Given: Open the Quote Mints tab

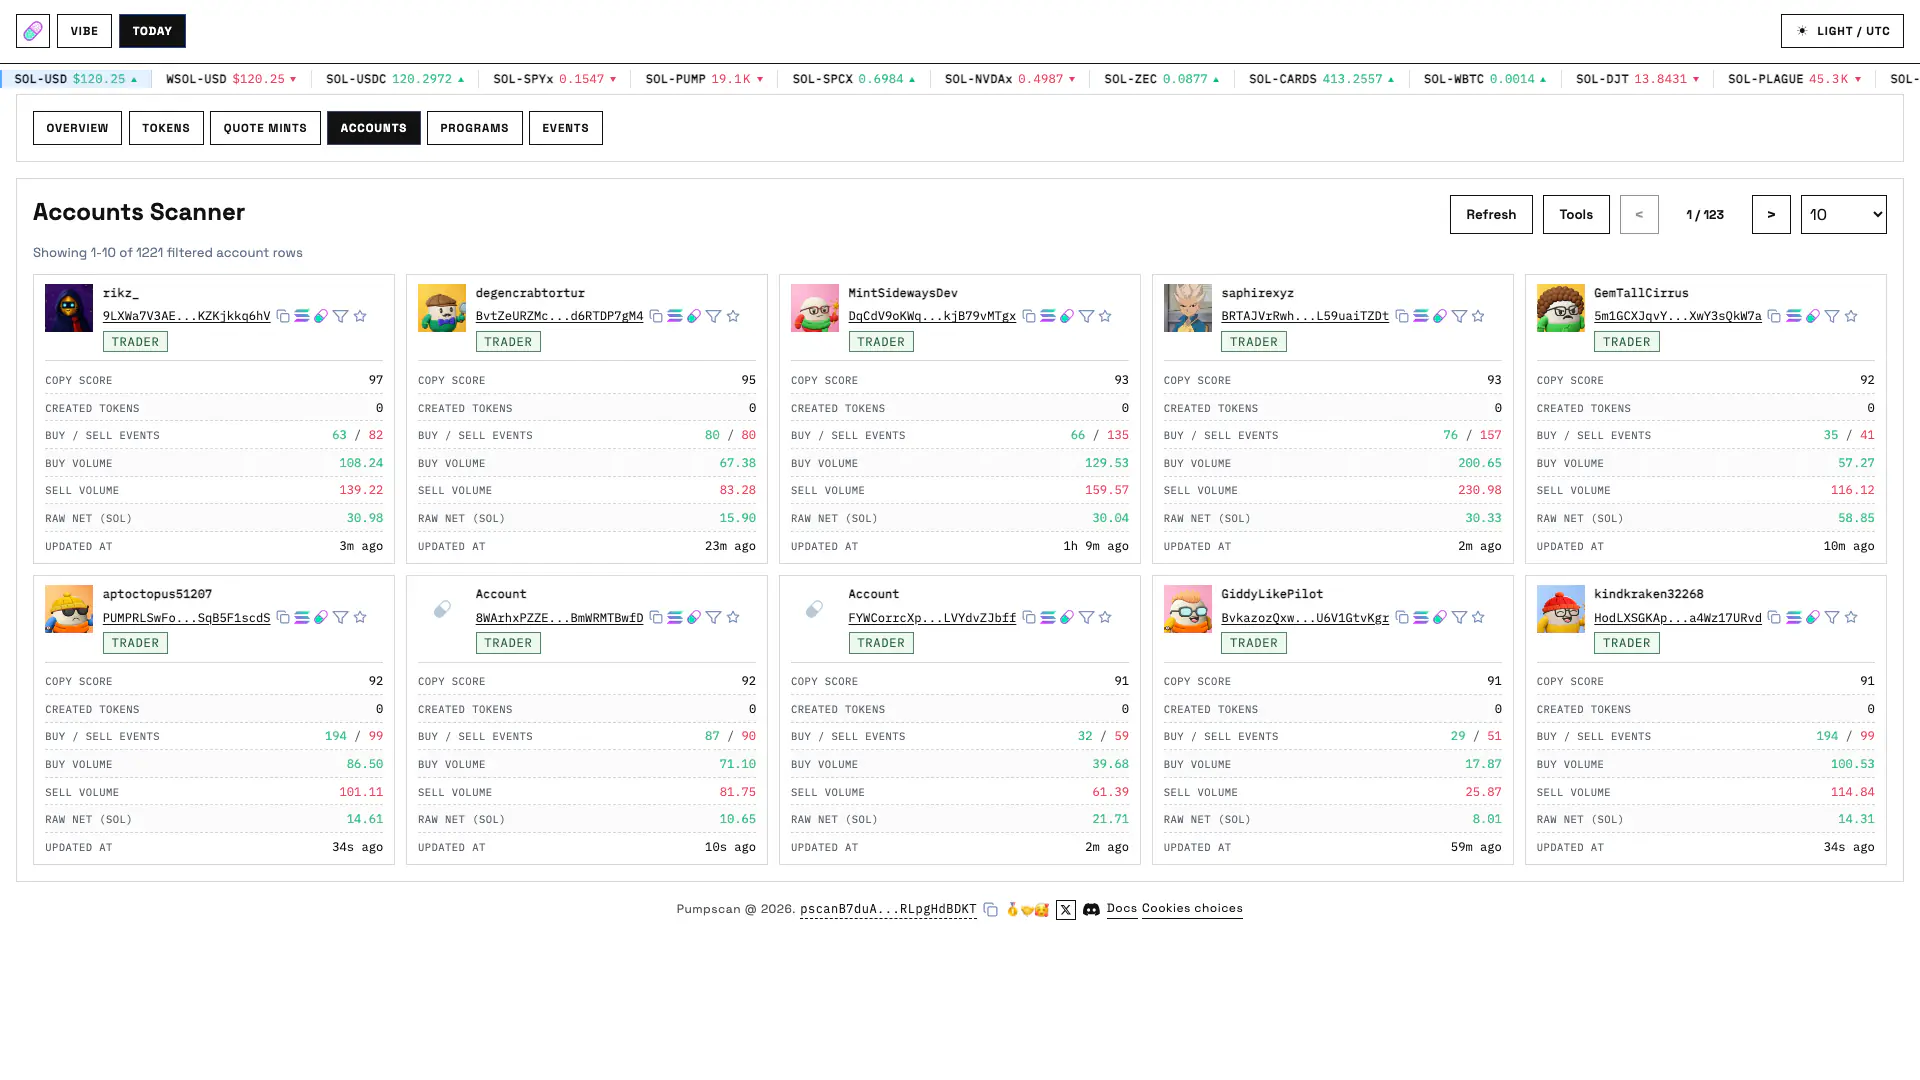Looking at the screenshot, I should [x=265, y=128].
